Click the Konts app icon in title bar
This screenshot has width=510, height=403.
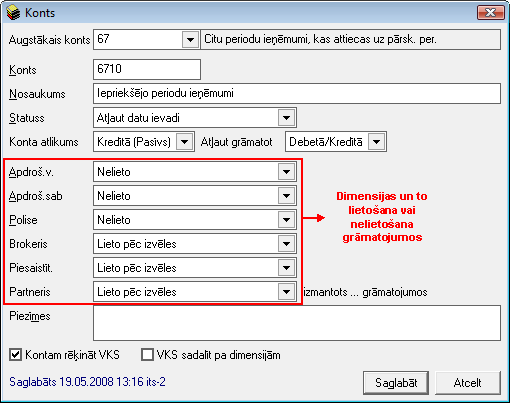[x=13, y=13]
